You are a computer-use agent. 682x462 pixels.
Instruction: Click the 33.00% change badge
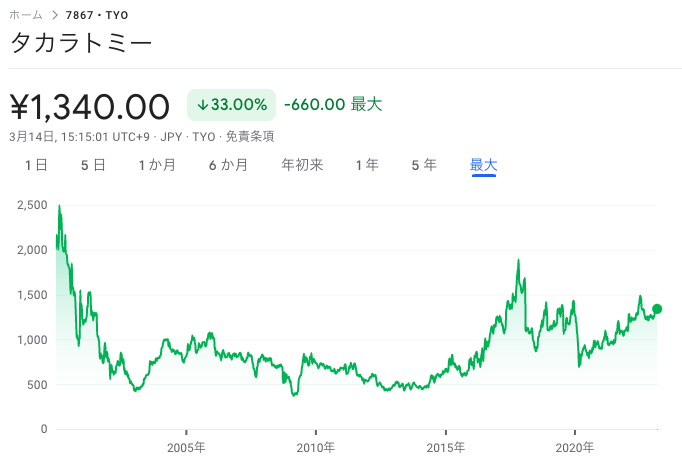pos(231,105)
